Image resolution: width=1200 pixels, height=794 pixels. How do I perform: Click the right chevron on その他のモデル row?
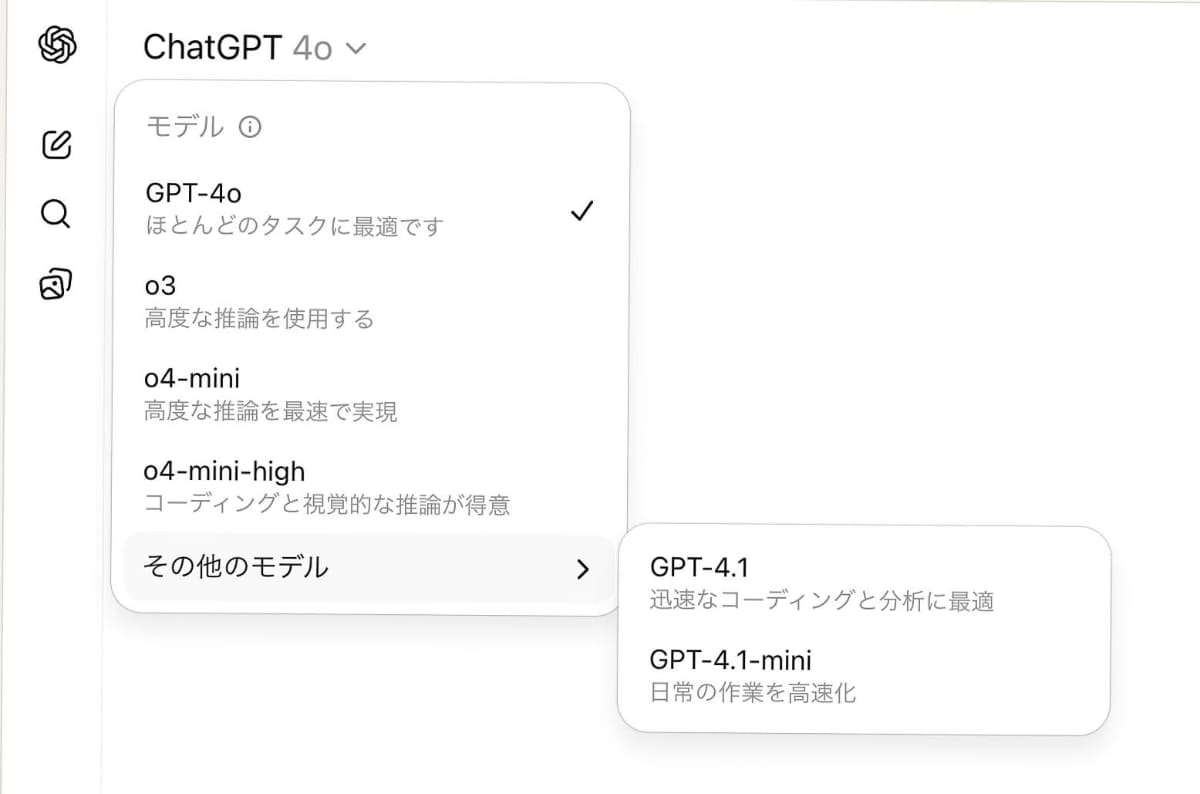[x=583, y=567]
